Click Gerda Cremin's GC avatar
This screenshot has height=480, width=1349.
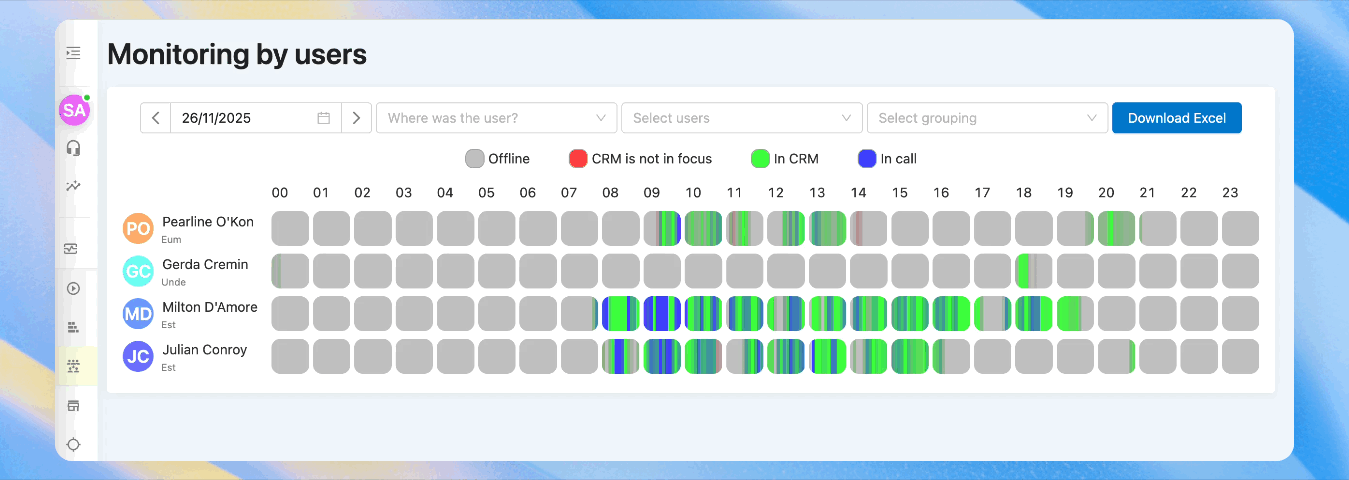click(139, 272)
